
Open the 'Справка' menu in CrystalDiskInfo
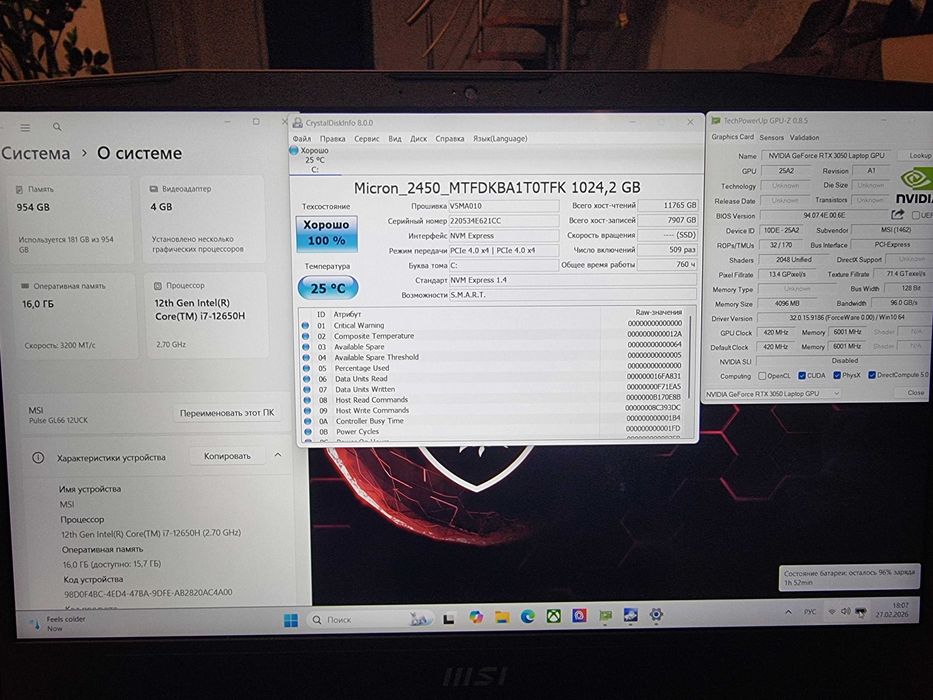click(x=450, y=139)
